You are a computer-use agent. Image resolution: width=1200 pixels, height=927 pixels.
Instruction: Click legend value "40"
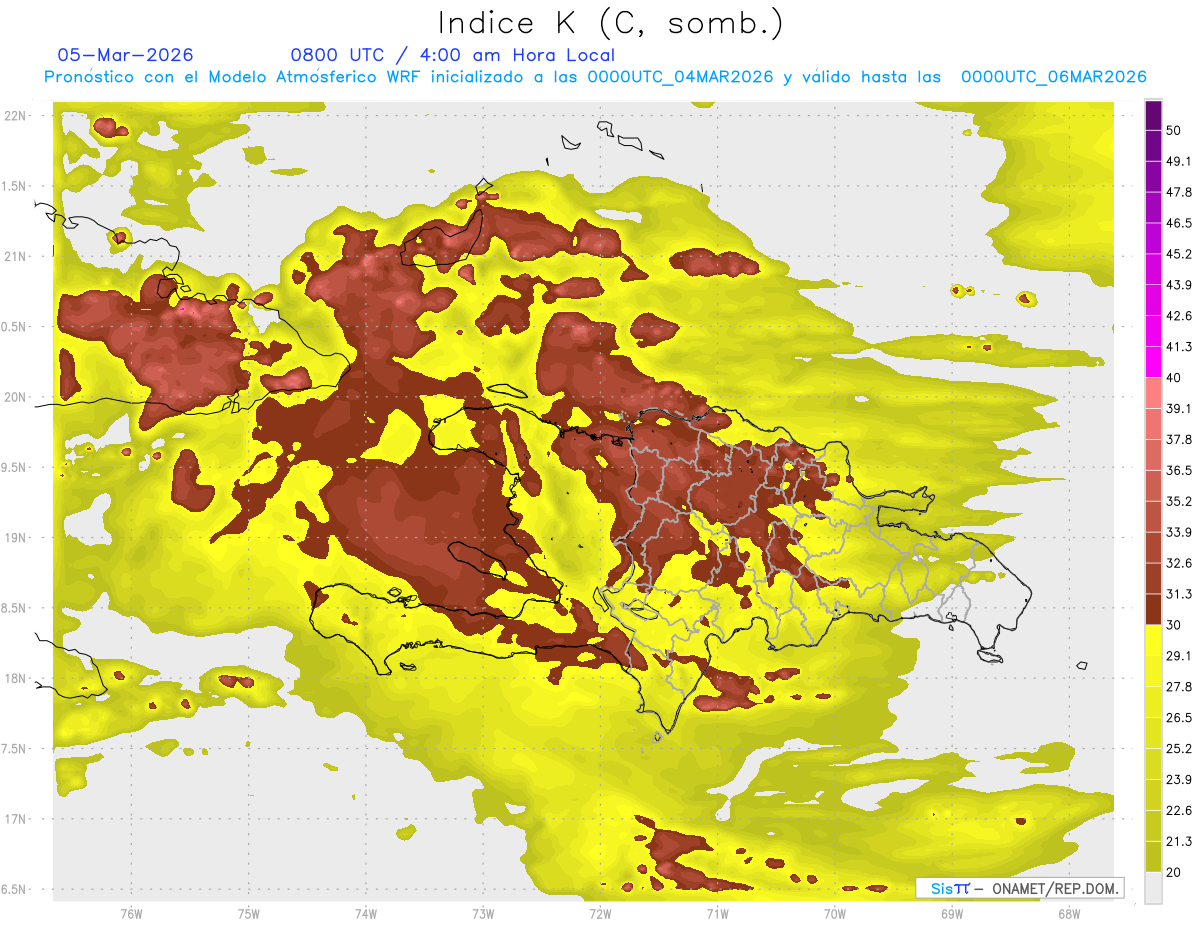click(1173, 378)
